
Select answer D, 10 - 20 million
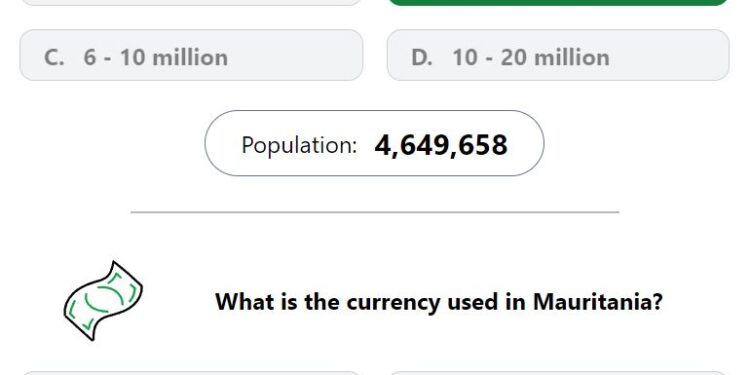558,55
